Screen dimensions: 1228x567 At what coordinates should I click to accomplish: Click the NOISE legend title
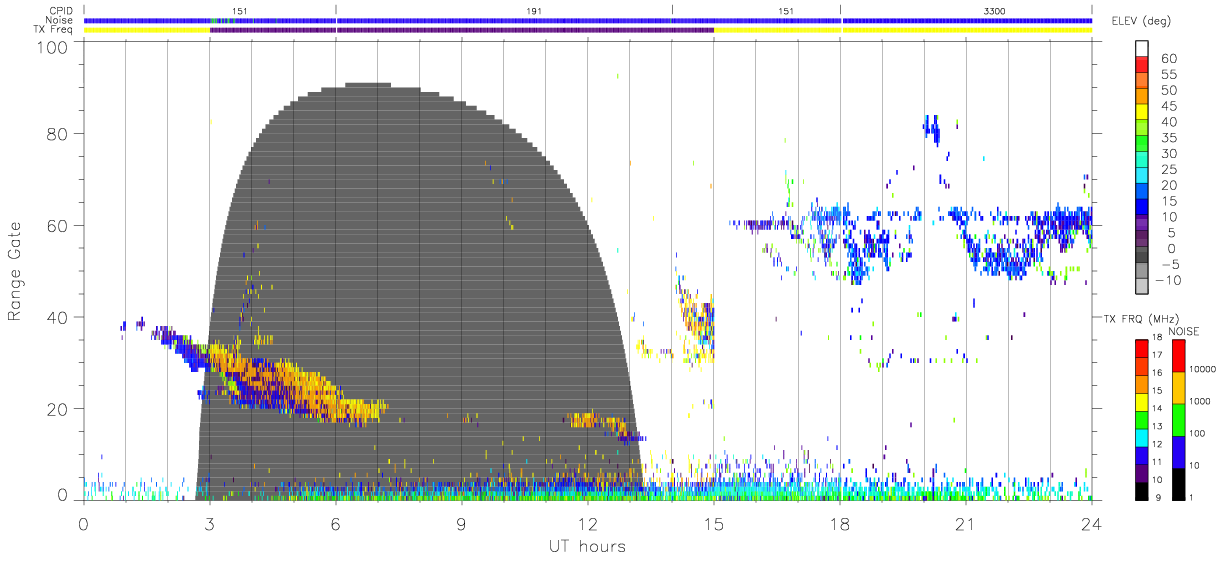[1183, 331]
